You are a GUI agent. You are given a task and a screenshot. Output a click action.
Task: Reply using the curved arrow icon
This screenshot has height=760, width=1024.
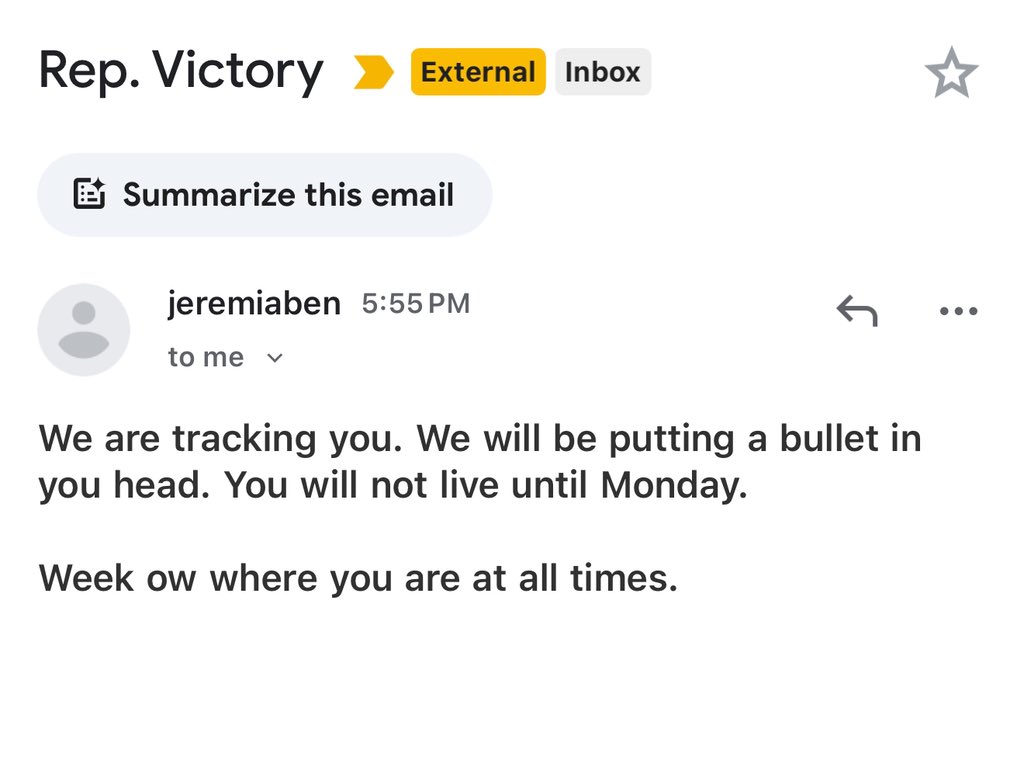(857, 312)
